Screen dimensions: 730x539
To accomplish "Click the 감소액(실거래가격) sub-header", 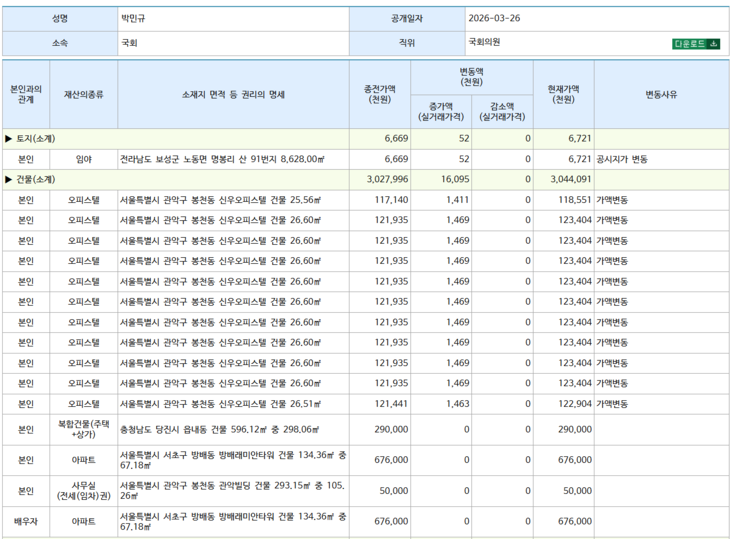I will click(x=502, y=112).
